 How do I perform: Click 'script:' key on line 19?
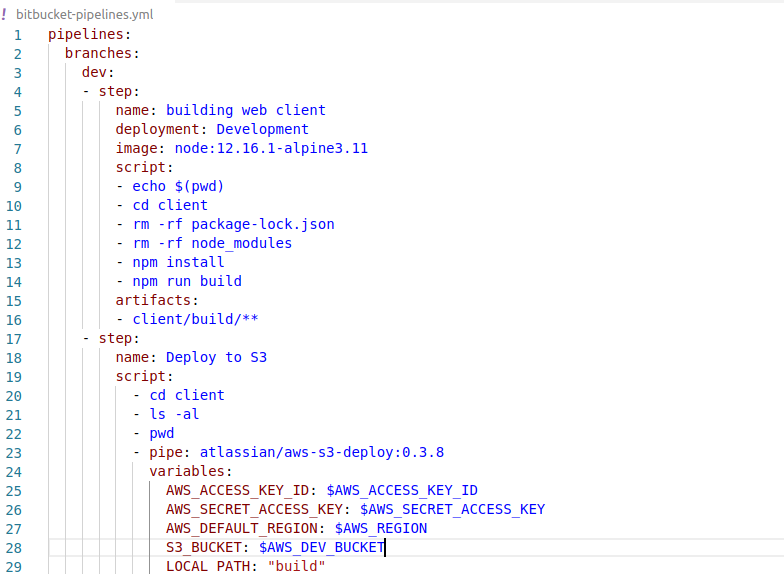(x=144, y=376)
